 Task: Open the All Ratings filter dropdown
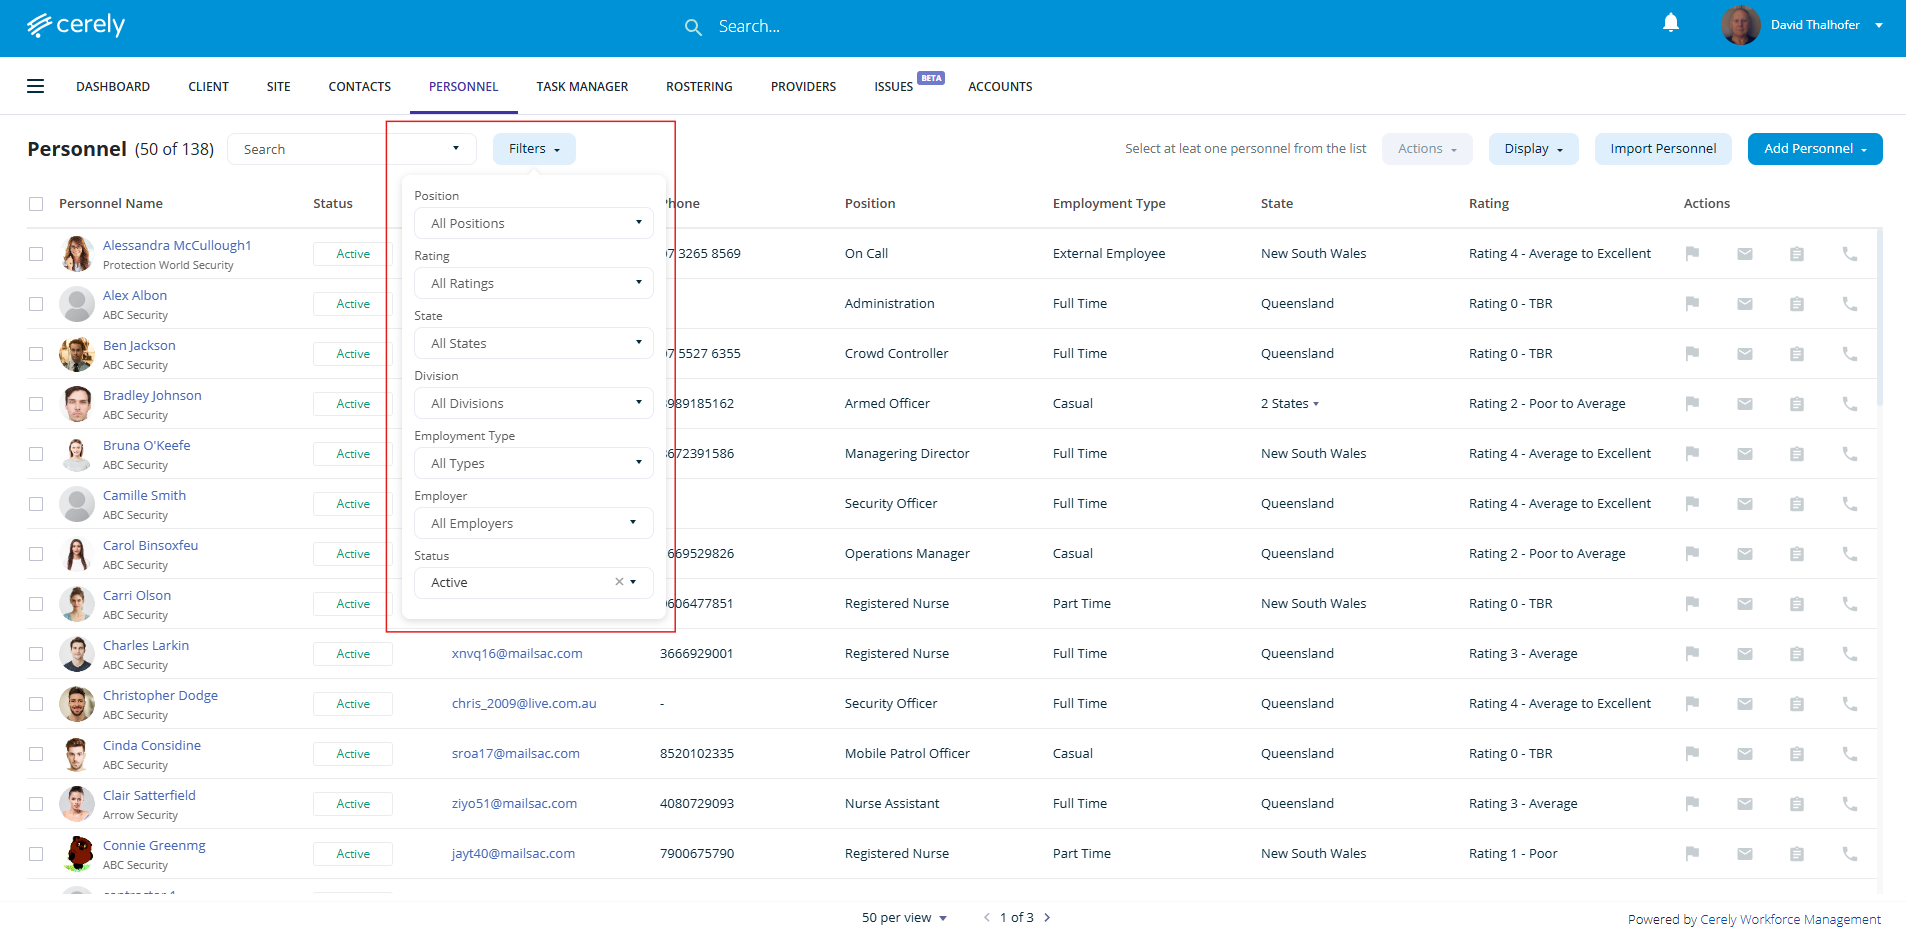click(x=534, y=283)
